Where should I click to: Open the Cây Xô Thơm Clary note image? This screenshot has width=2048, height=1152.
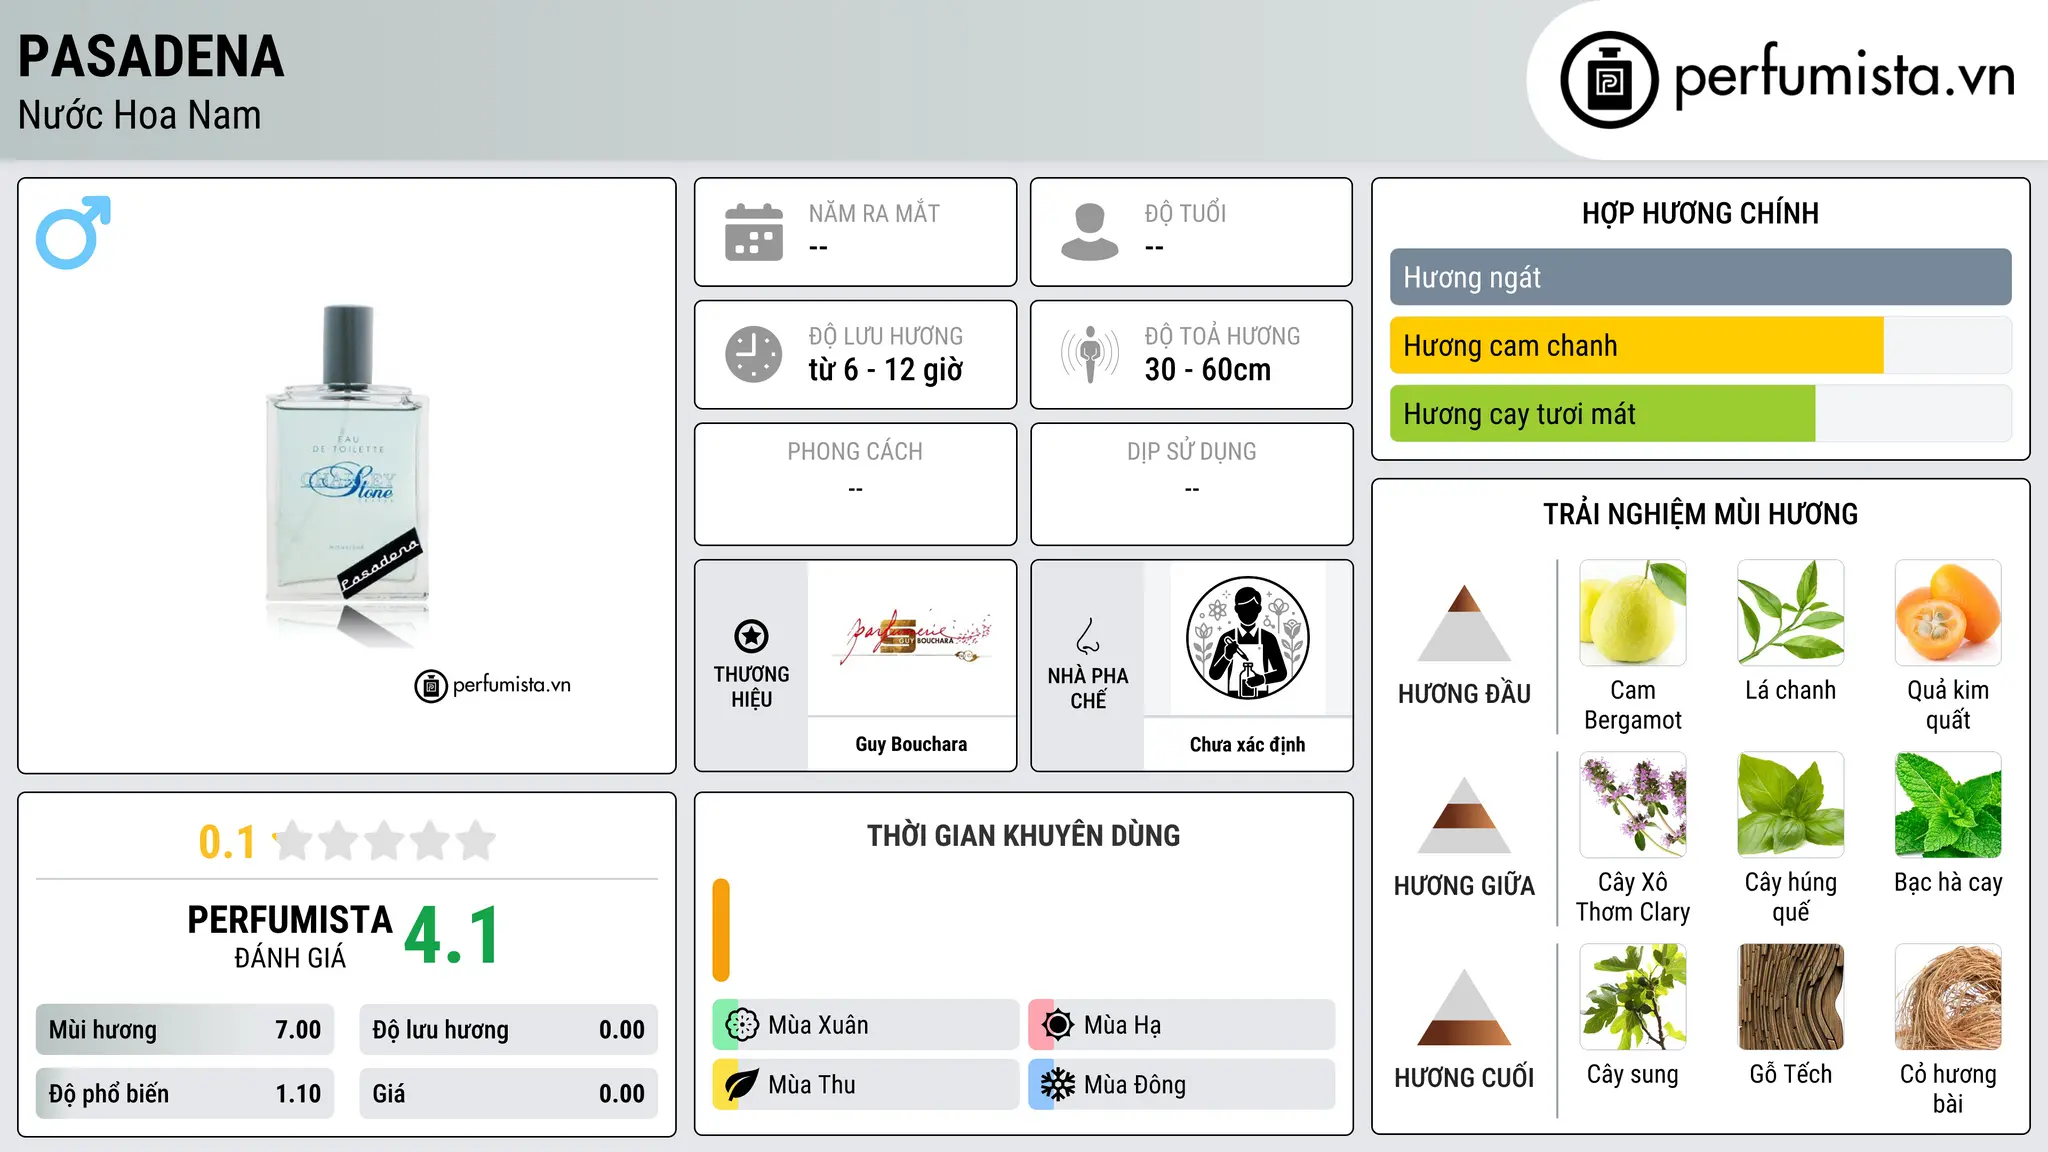(x=1633, y=805)
